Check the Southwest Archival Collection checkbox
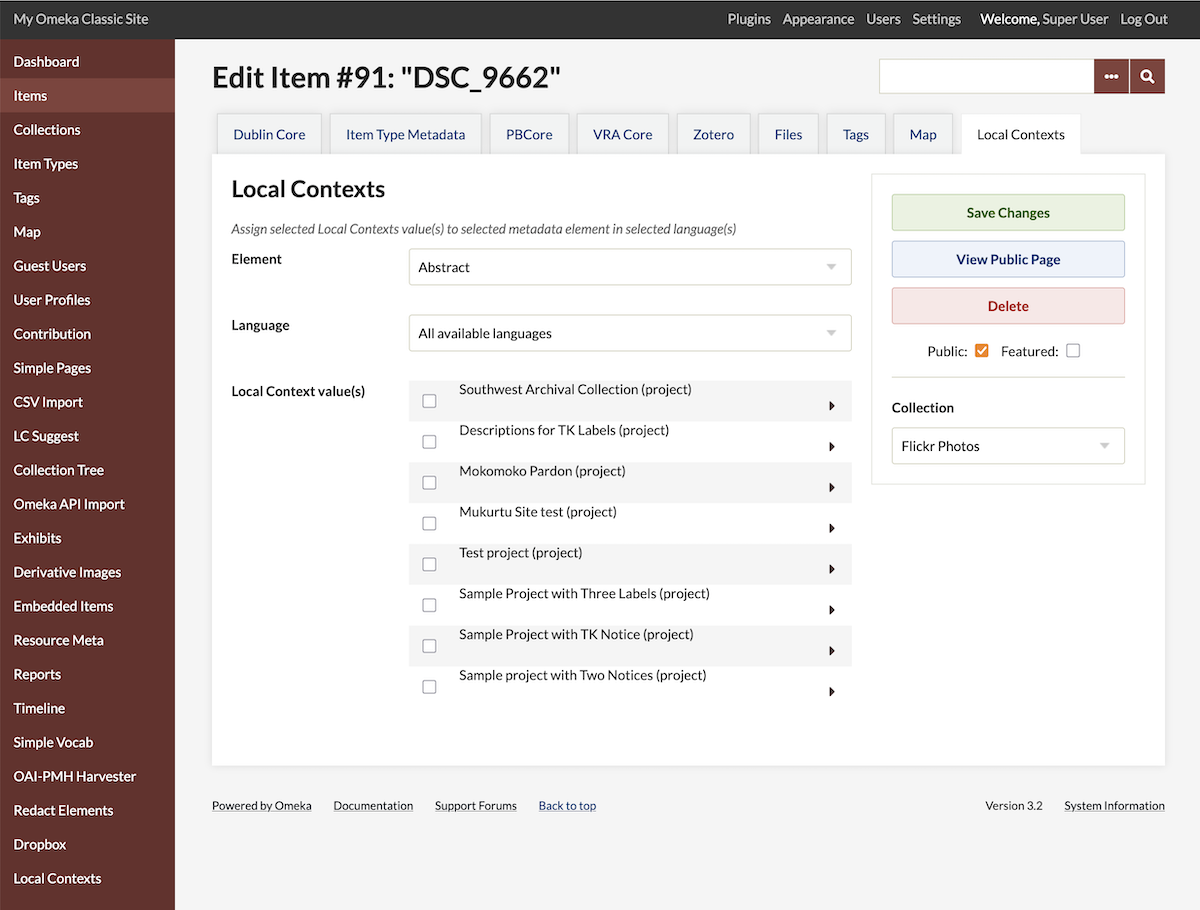1200x910 pixels. point(429,401)
